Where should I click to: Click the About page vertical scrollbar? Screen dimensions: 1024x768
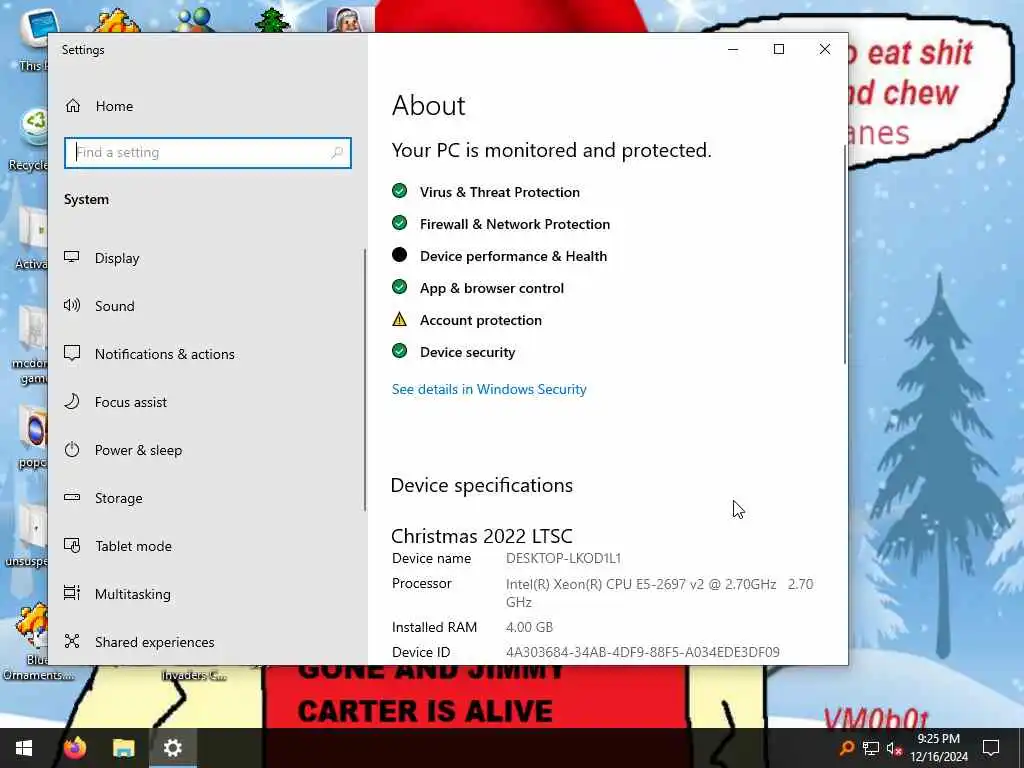[x=844, y=255]
